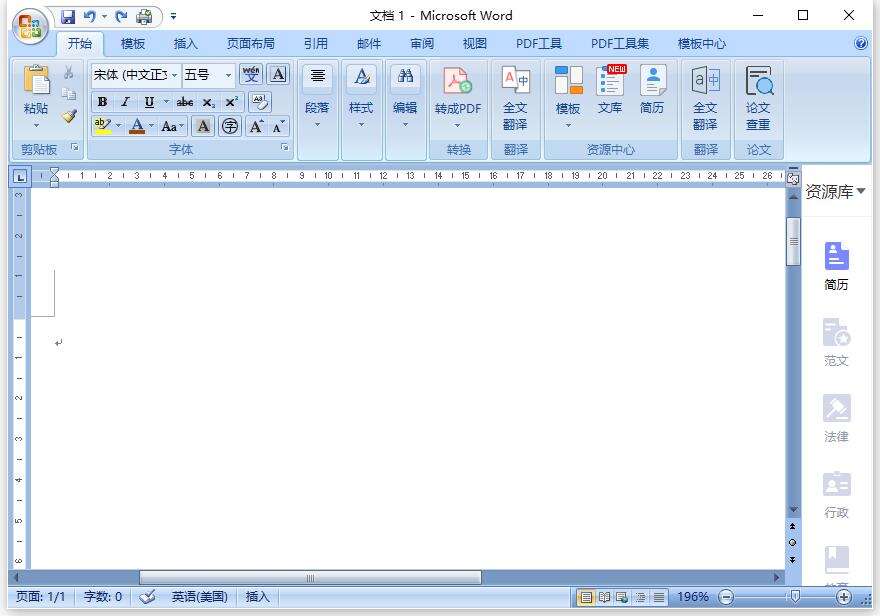Open 简历 in the 资源中心 ribbon group
Image resolution: width=880 pixels, height=616 pixels.
[652, 90]
